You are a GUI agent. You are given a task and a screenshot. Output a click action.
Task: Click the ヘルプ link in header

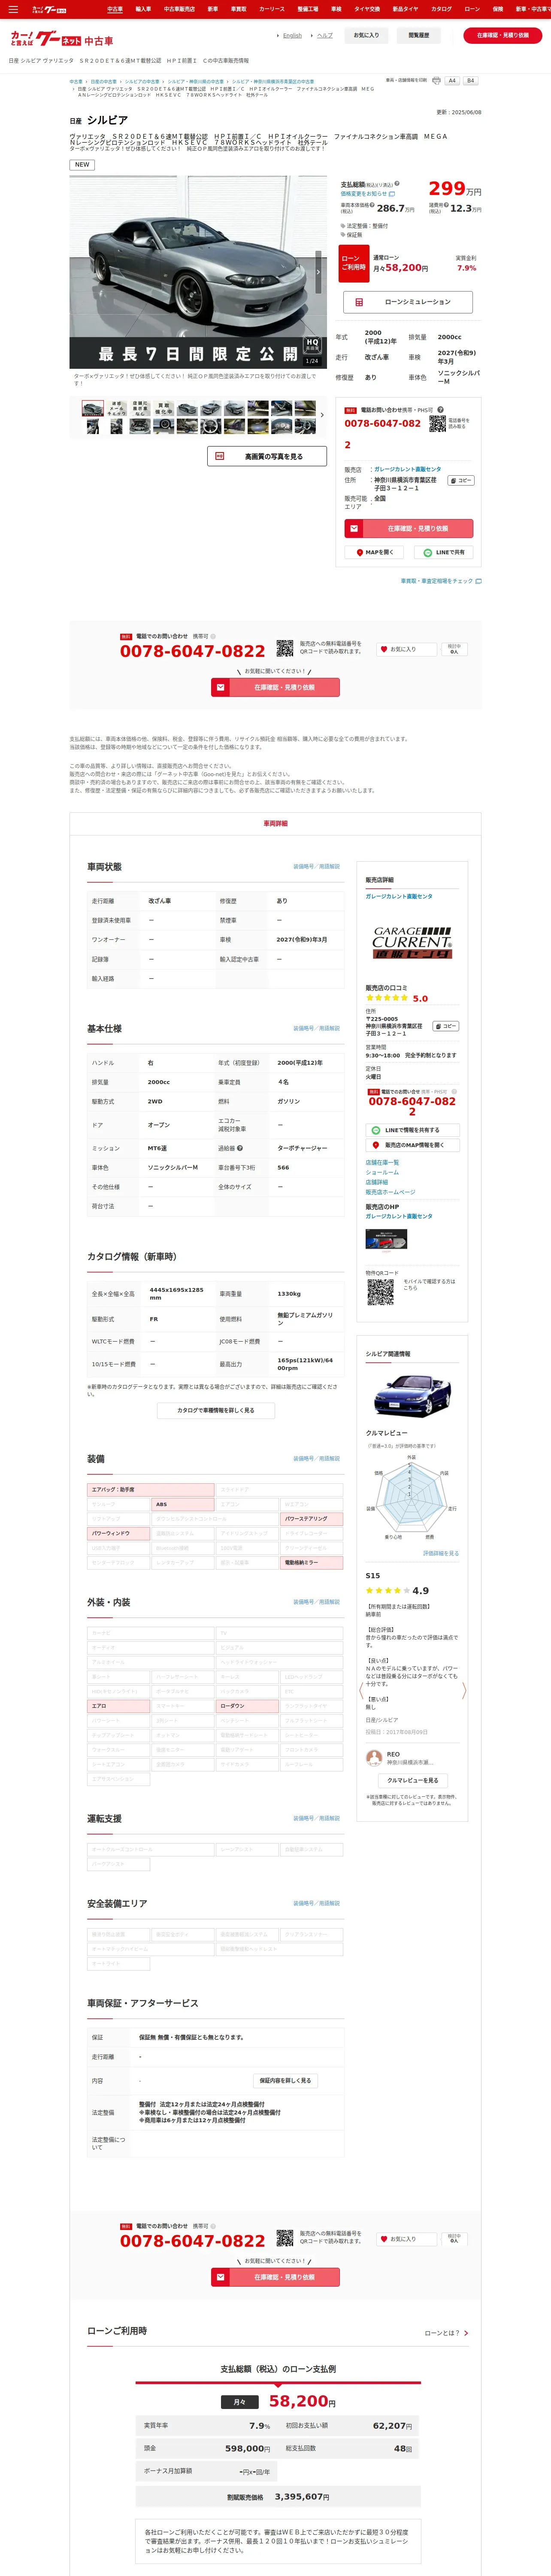325,35
